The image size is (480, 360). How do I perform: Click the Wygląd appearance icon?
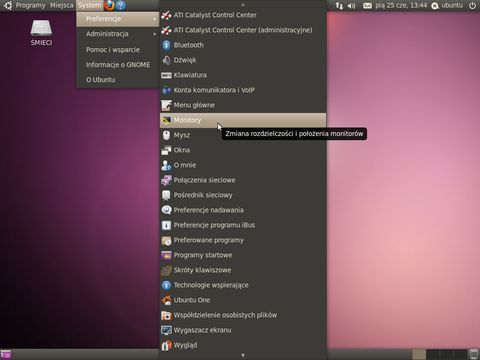[x=166, y=345]
